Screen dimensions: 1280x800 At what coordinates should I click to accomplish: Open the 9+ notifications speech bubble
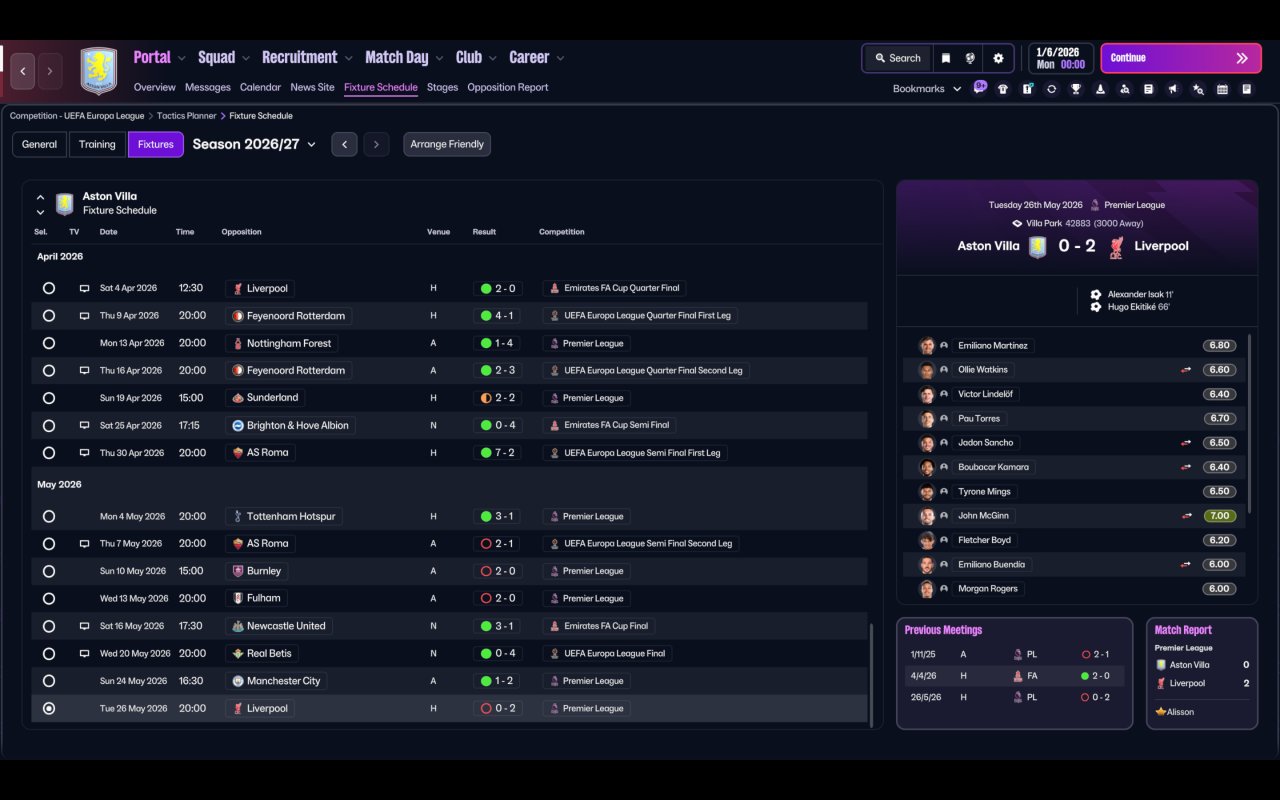[x=980, y=87]
